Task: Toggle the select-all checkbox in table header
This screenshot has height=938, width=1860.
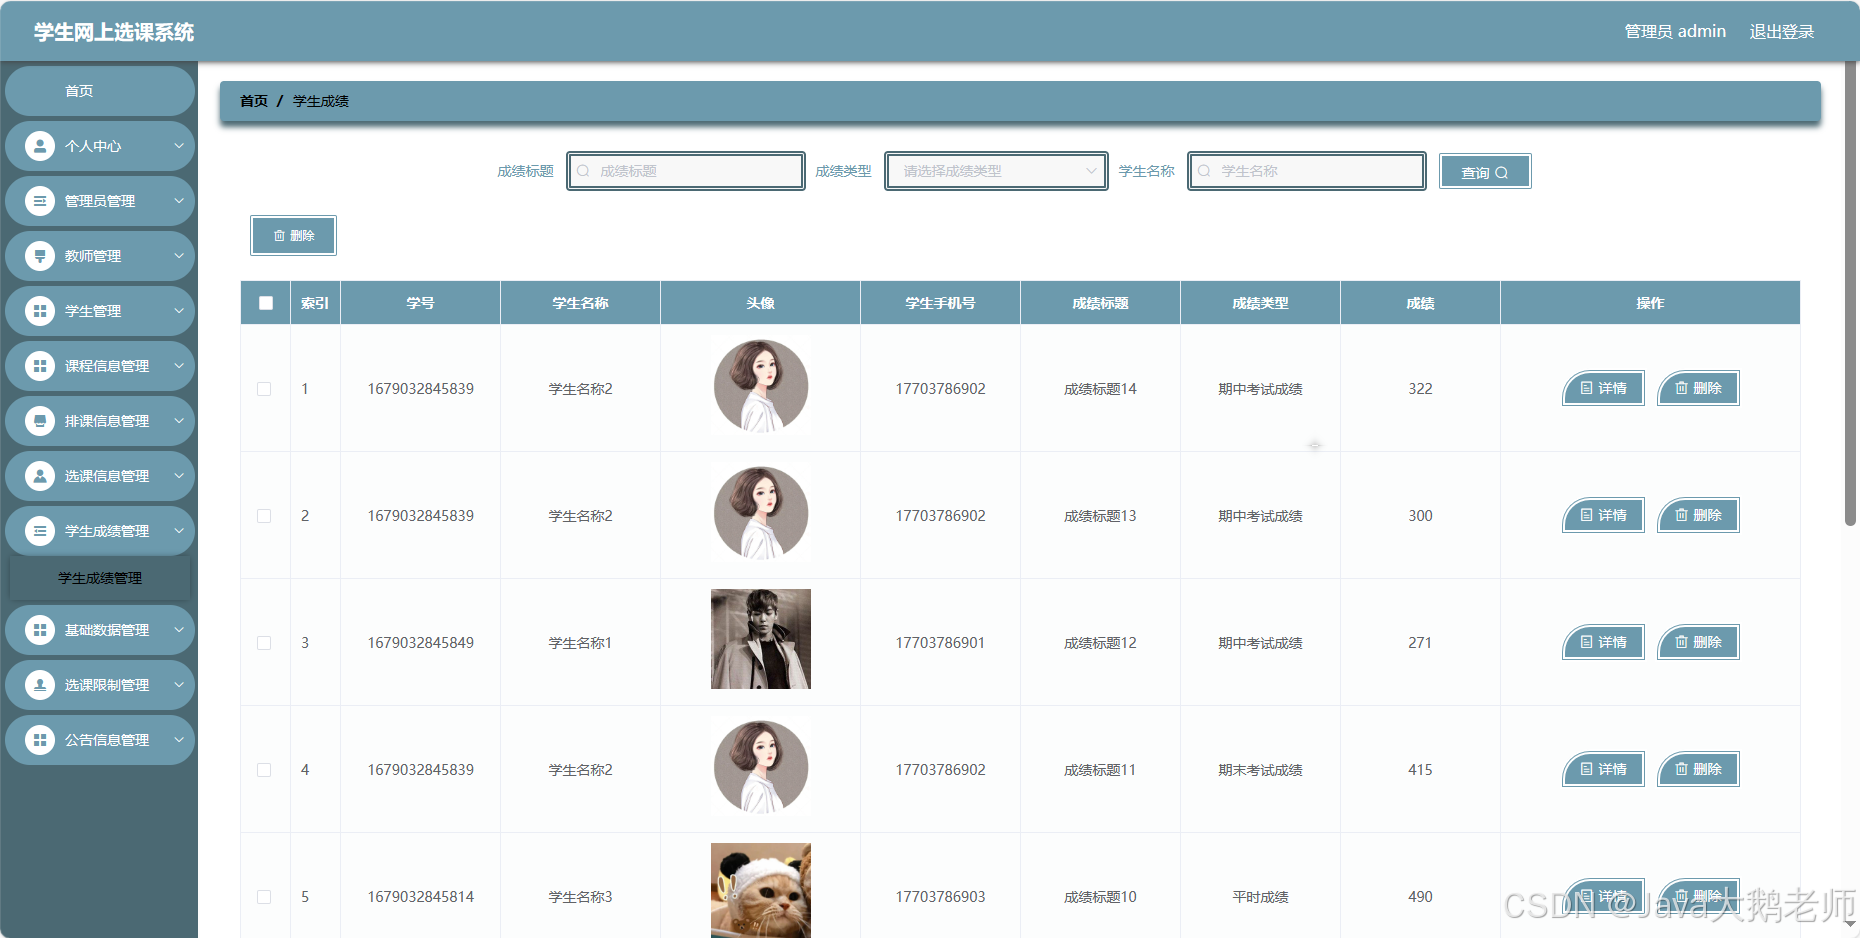Action: (x=266, y=303)
